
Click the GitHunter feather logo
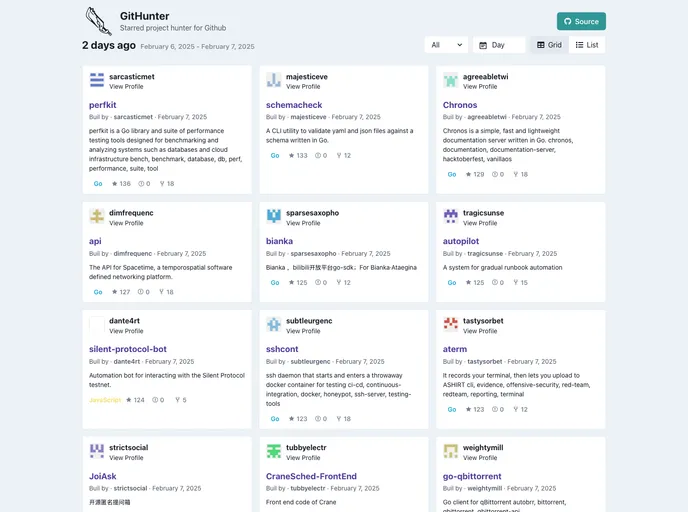(98, 21)
